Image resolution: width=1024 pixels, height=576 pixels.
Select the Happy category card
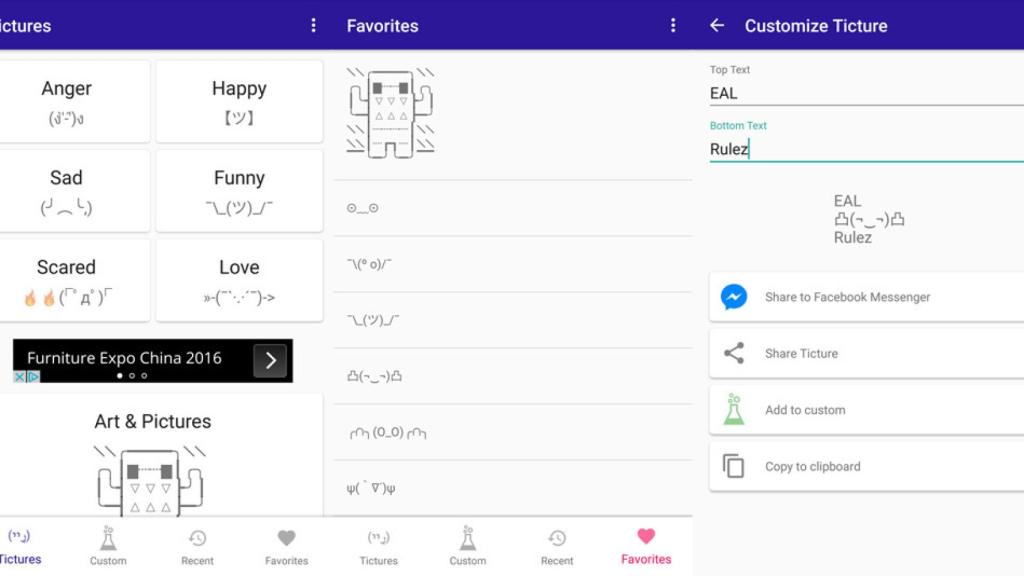click(x=239, y=101)
